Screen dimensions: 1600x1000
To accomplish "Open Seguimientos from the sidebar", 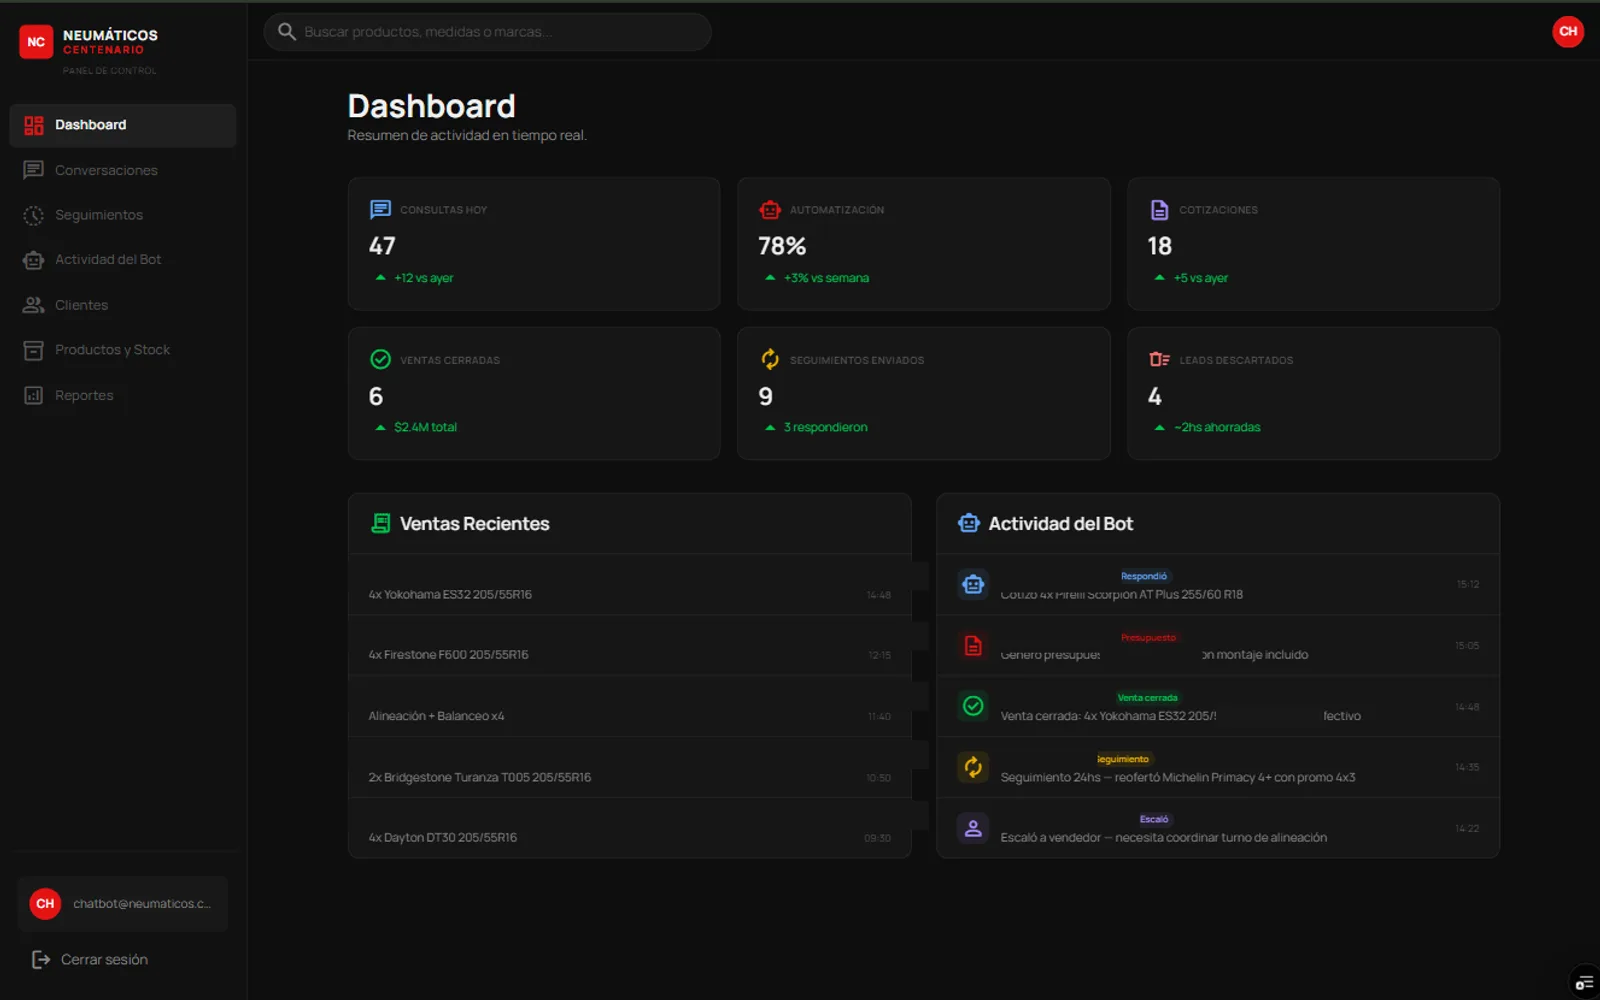I will (x=122, y=215).
